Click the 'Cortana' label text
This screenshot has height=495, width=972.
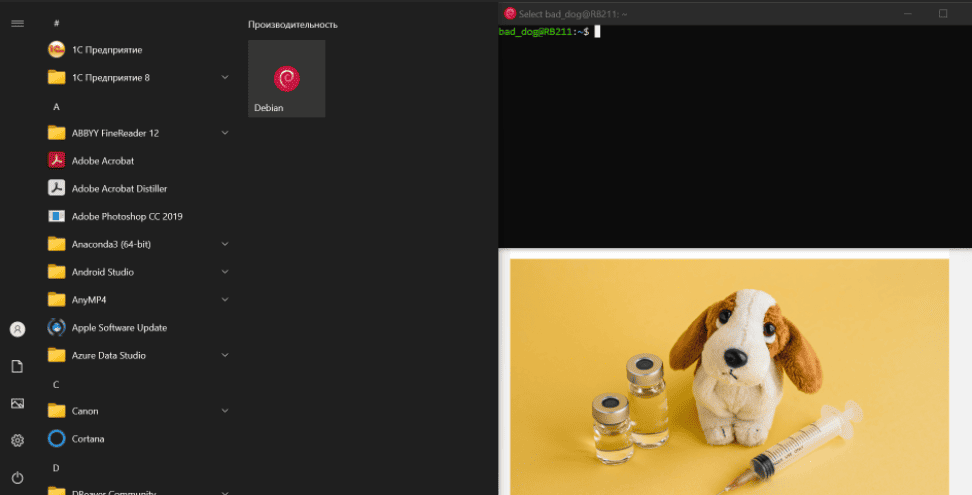(x=88, y=439)
